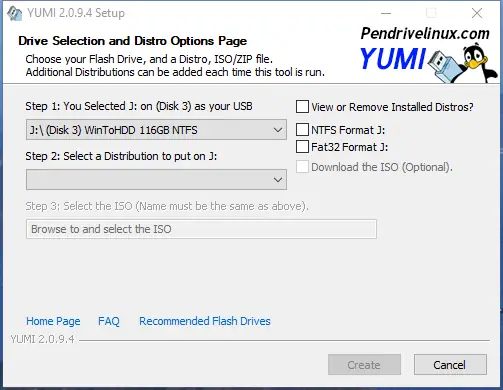Click the Step 2 Select a Distribution label
The image size is (503, 390).
pos(121,156)
